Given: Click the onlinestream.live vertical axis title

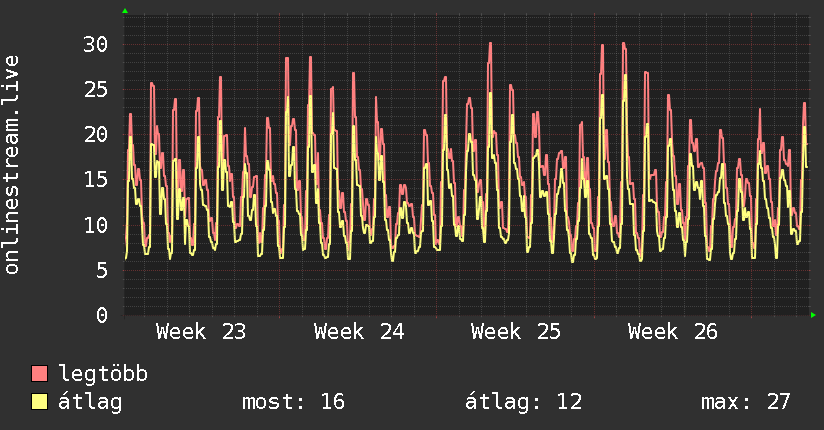Looking at the screenshot, I should [11, 165].
